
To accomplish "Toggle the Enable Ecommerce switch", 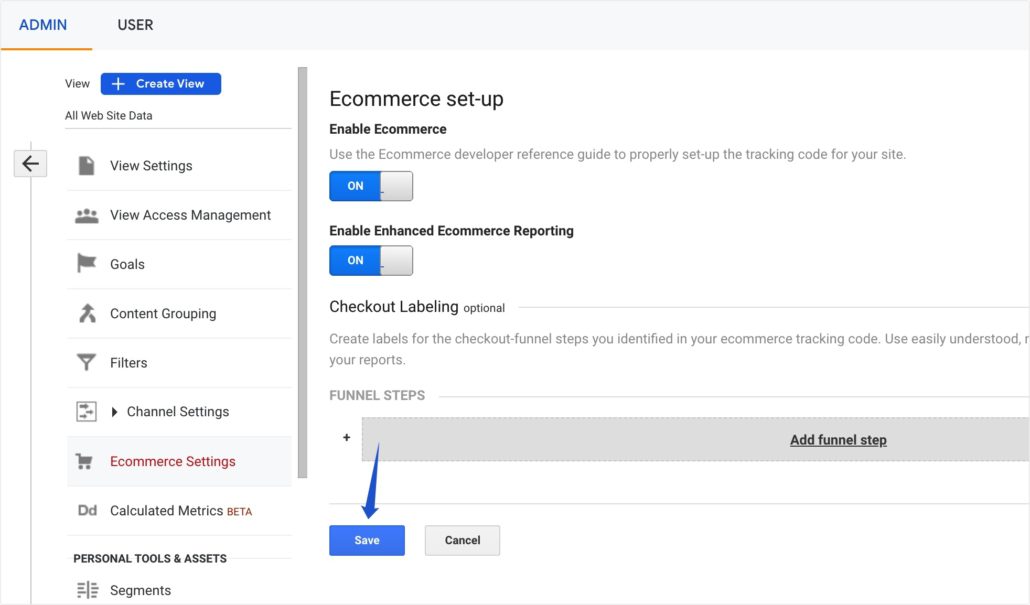I will [371, 186].
